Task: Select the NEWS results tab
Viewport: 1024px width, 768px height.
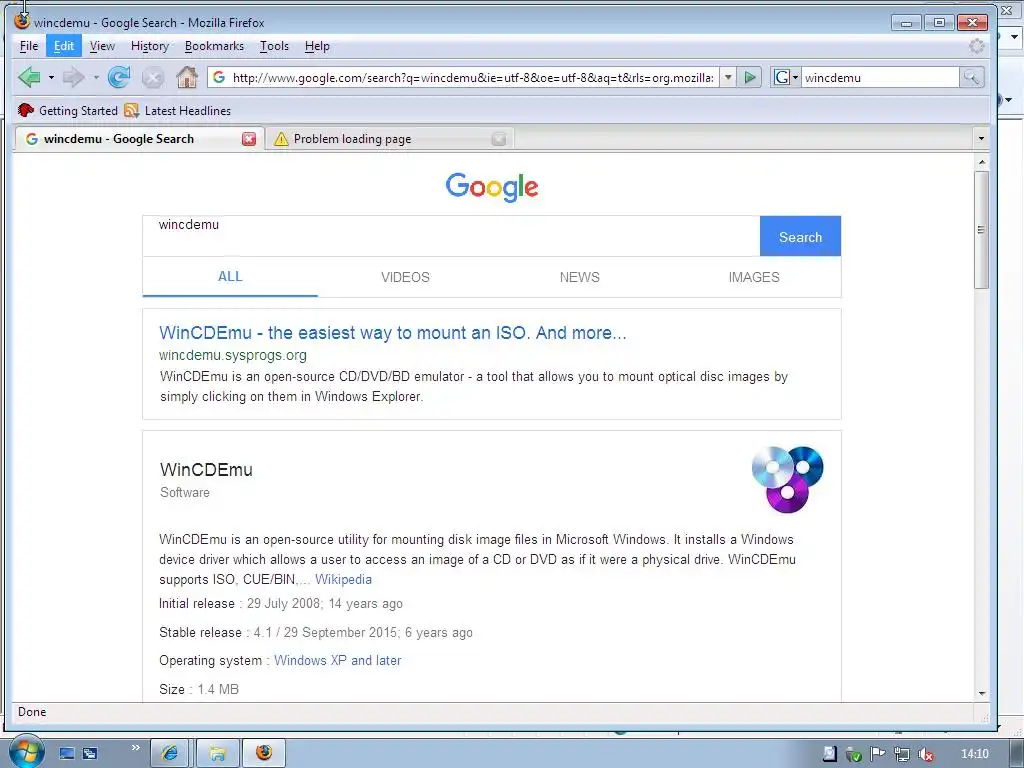Action: click(579, 277)
